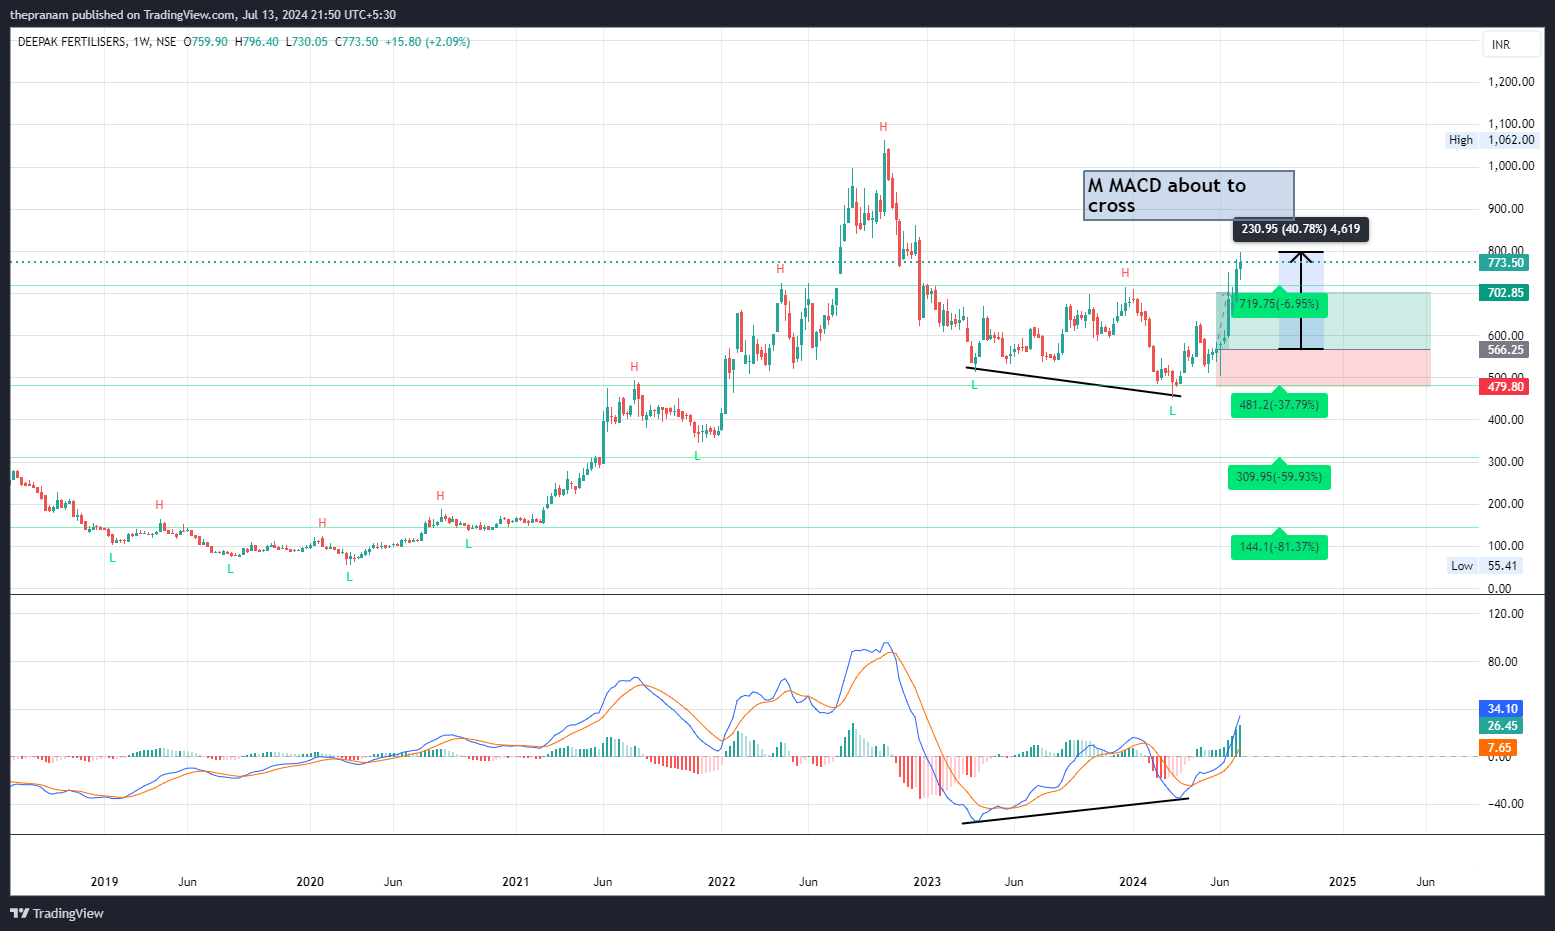This screenshot has height=931, width=1555.
Task: Click the 1,100.00 price scale label
Action: (1511, 124)
